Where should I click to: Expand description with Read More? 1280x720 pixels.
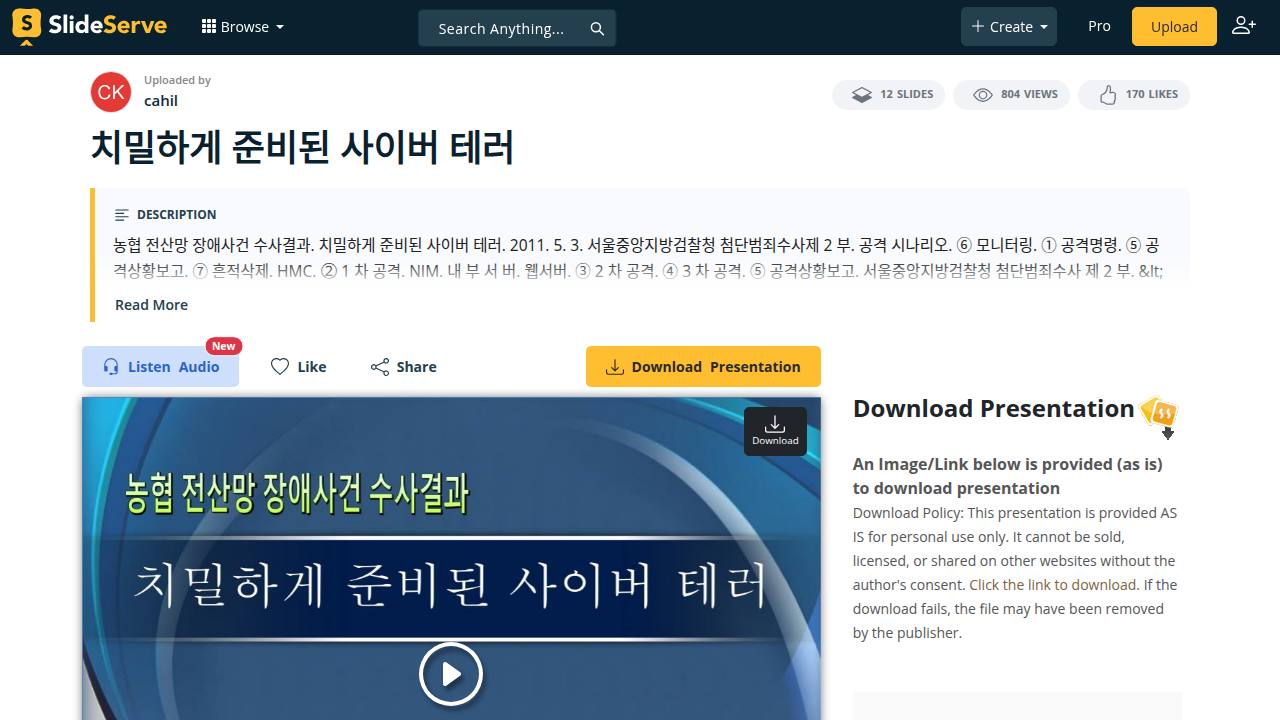151,305
